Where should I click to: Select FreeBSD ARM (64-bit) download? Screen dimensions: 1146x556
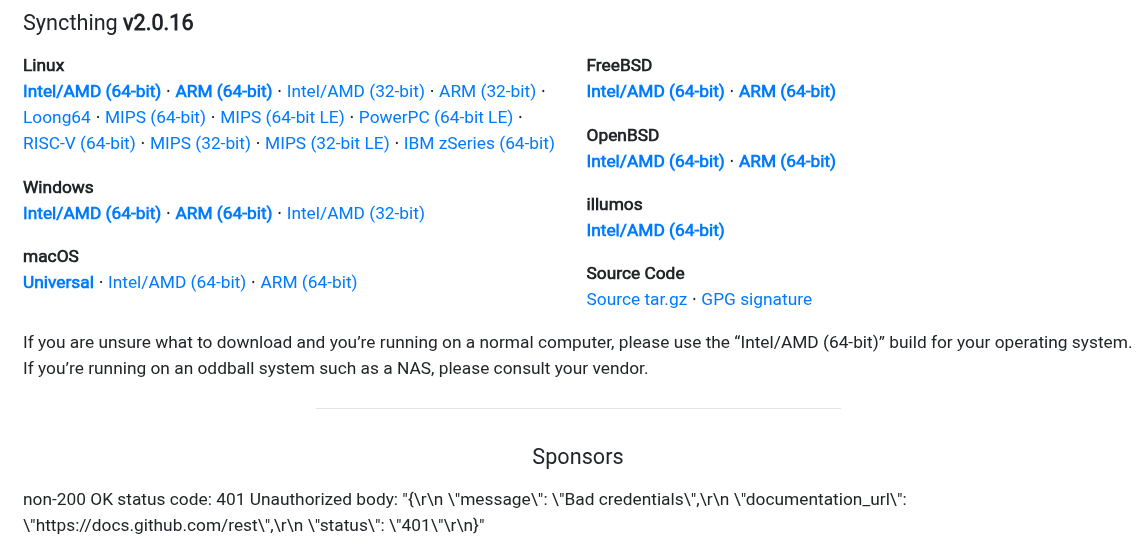pos(787,91)
